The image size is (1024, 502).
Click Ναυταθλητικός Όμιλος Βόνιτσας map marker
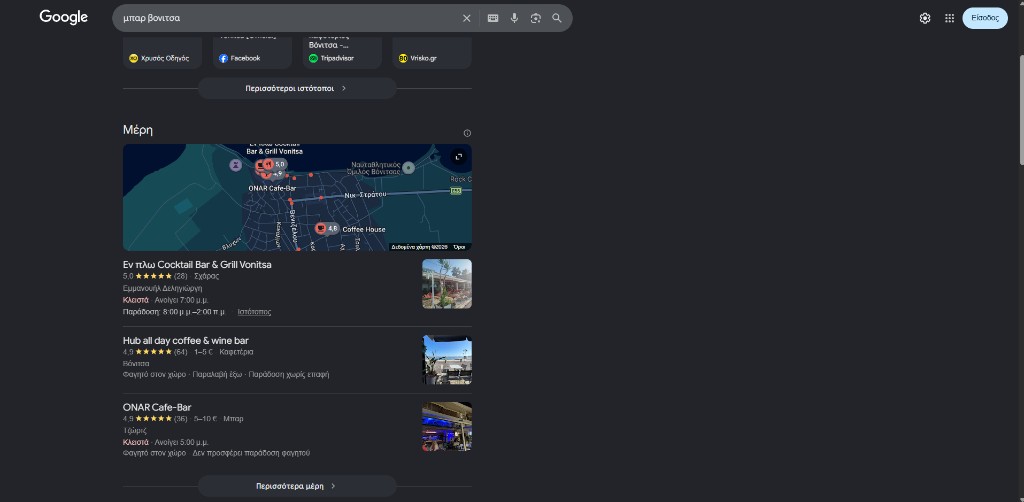409,168
